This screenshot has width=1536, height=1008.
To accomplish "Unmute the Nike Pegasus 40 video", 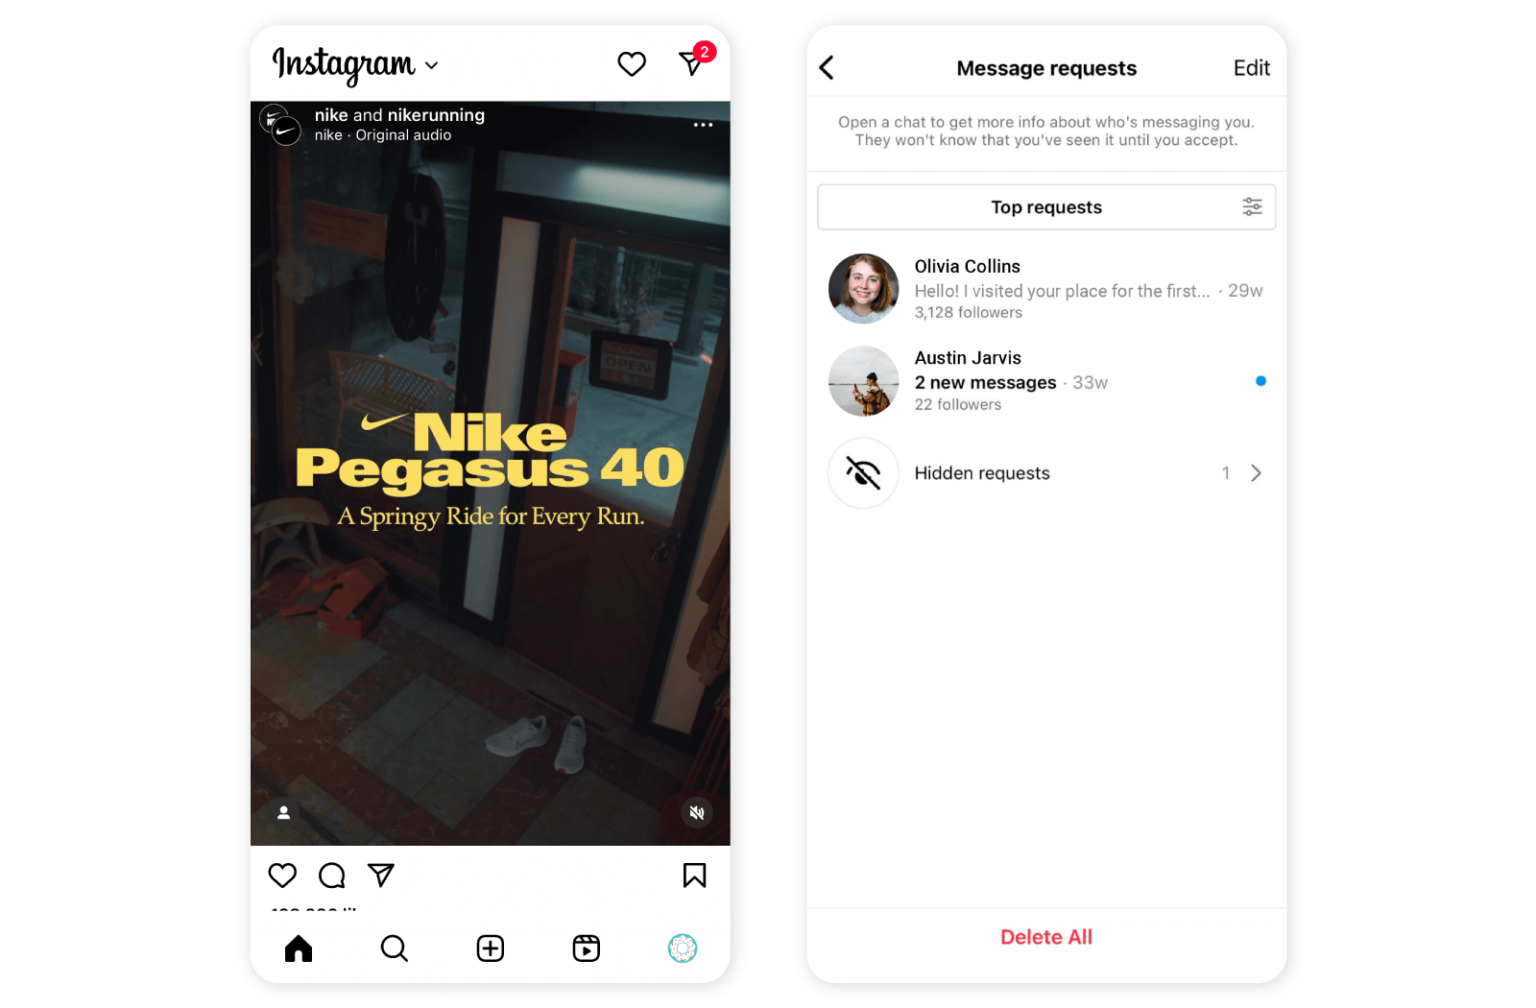I will pyautogui.click(x=697, y=813).
